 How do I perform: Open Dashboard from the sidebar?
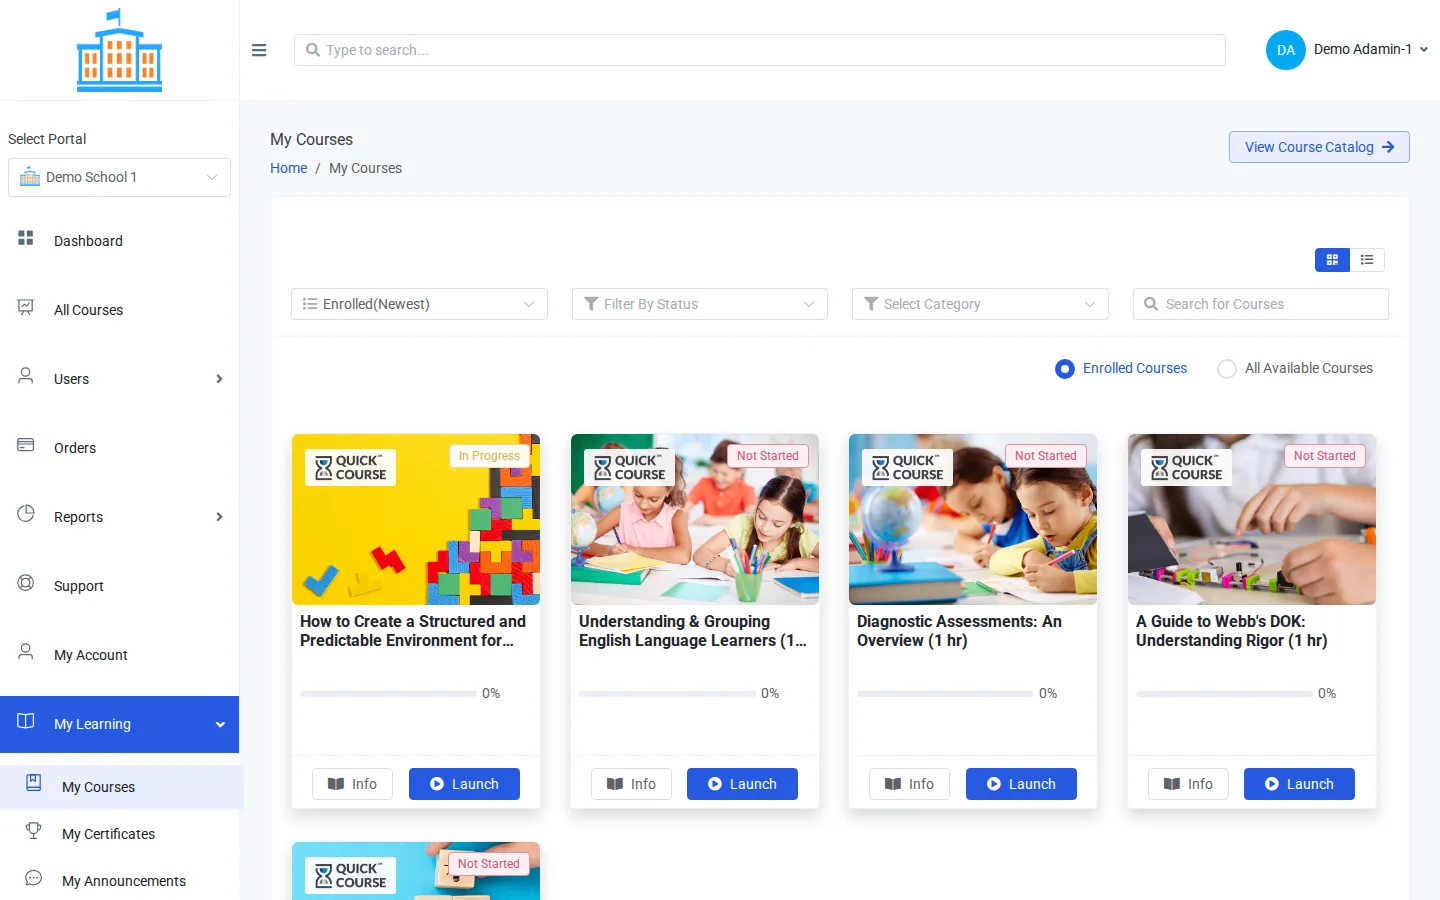[119, 241]
